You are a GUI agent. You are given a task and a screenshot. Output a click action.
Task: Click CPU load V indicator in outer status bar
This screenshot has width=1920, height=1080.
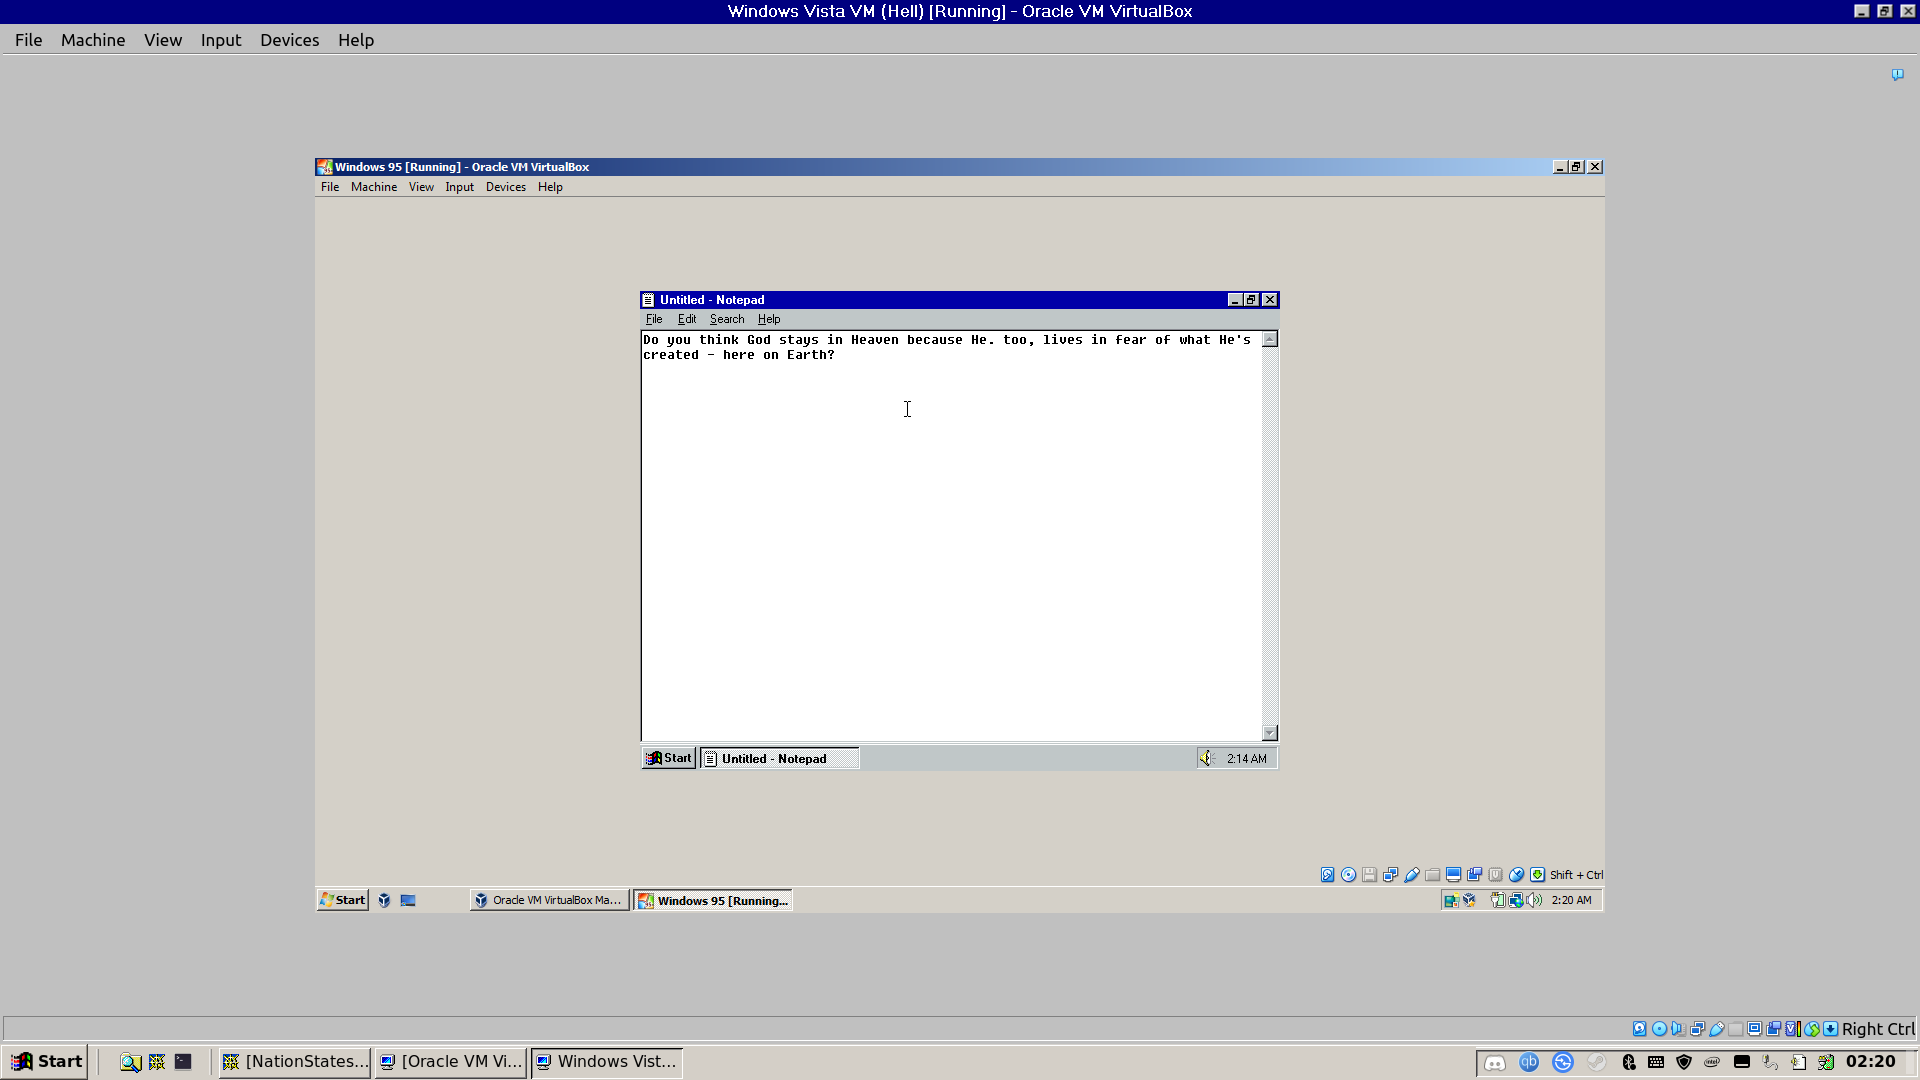click(x=1792, y=1029)
